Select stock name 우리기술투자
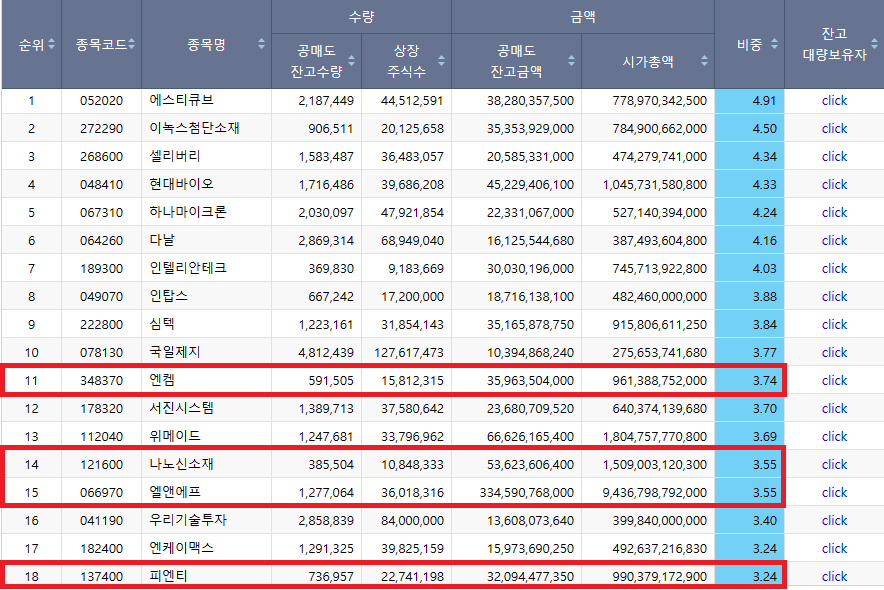Screen dimensions: 884x590 coord(188,520)
